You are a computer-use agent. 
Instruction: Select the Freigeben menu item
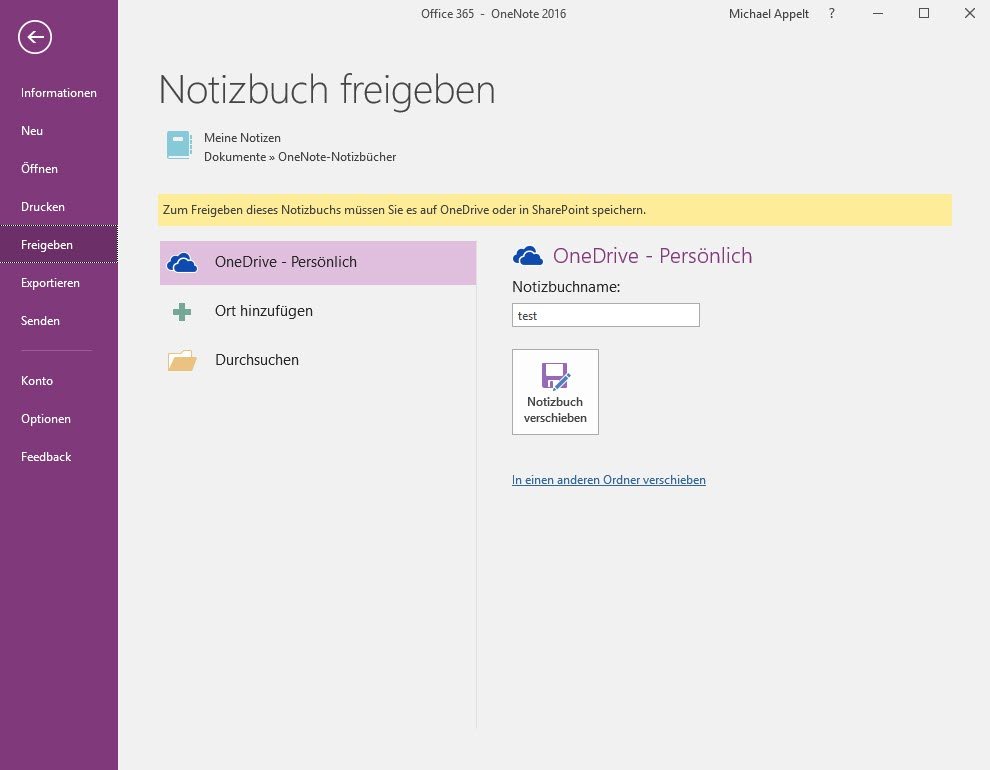pyautogui.click(x=59, y=244)
